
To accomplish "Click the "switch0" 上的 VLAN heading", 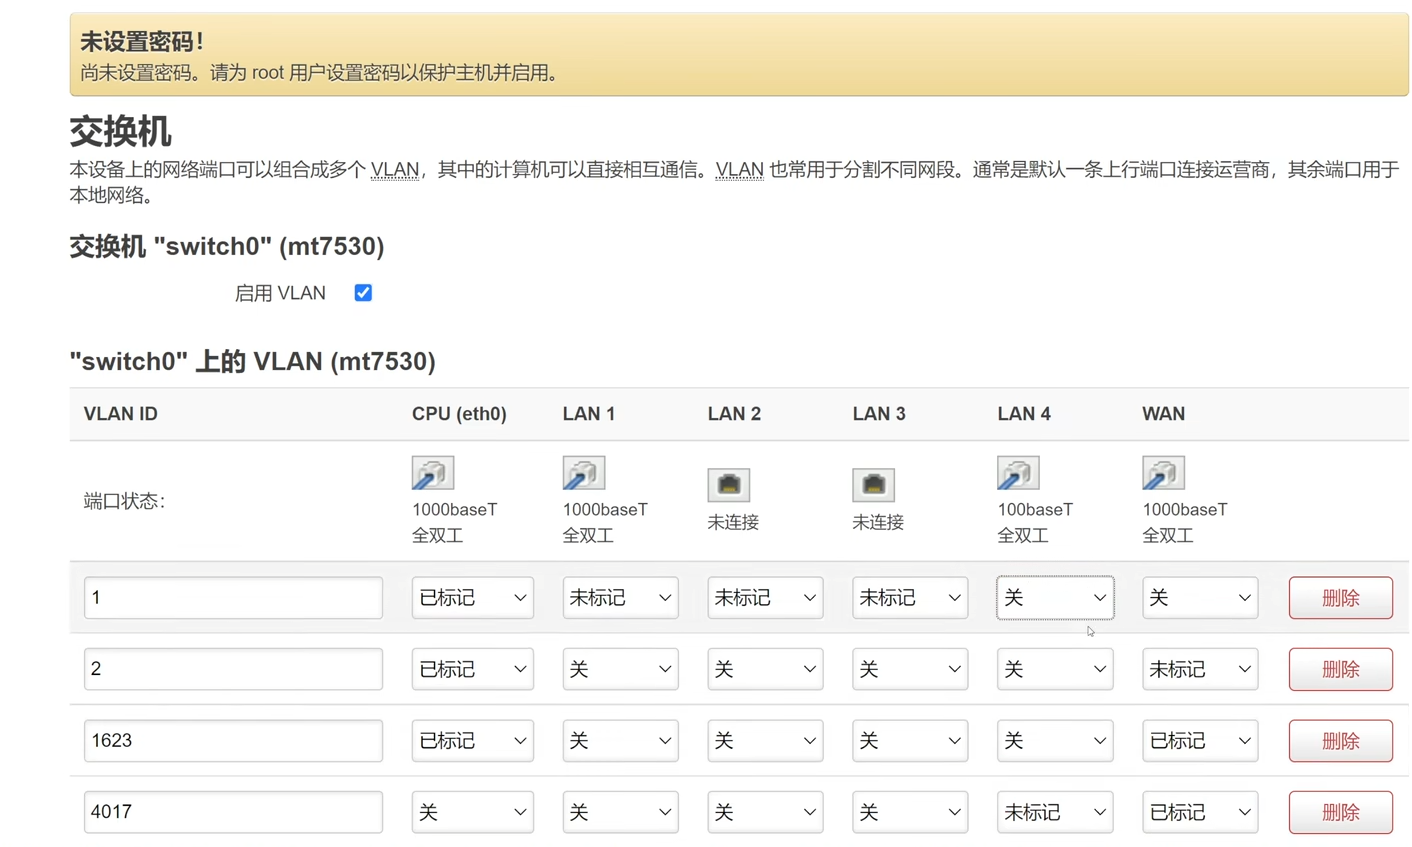I will point(253,361).
